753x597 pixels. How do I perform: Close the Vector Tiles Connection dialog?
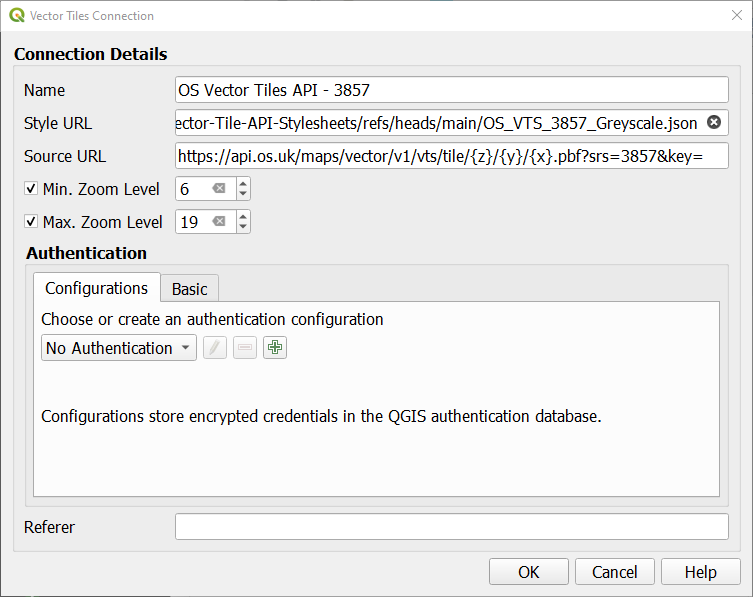point(737,15)
